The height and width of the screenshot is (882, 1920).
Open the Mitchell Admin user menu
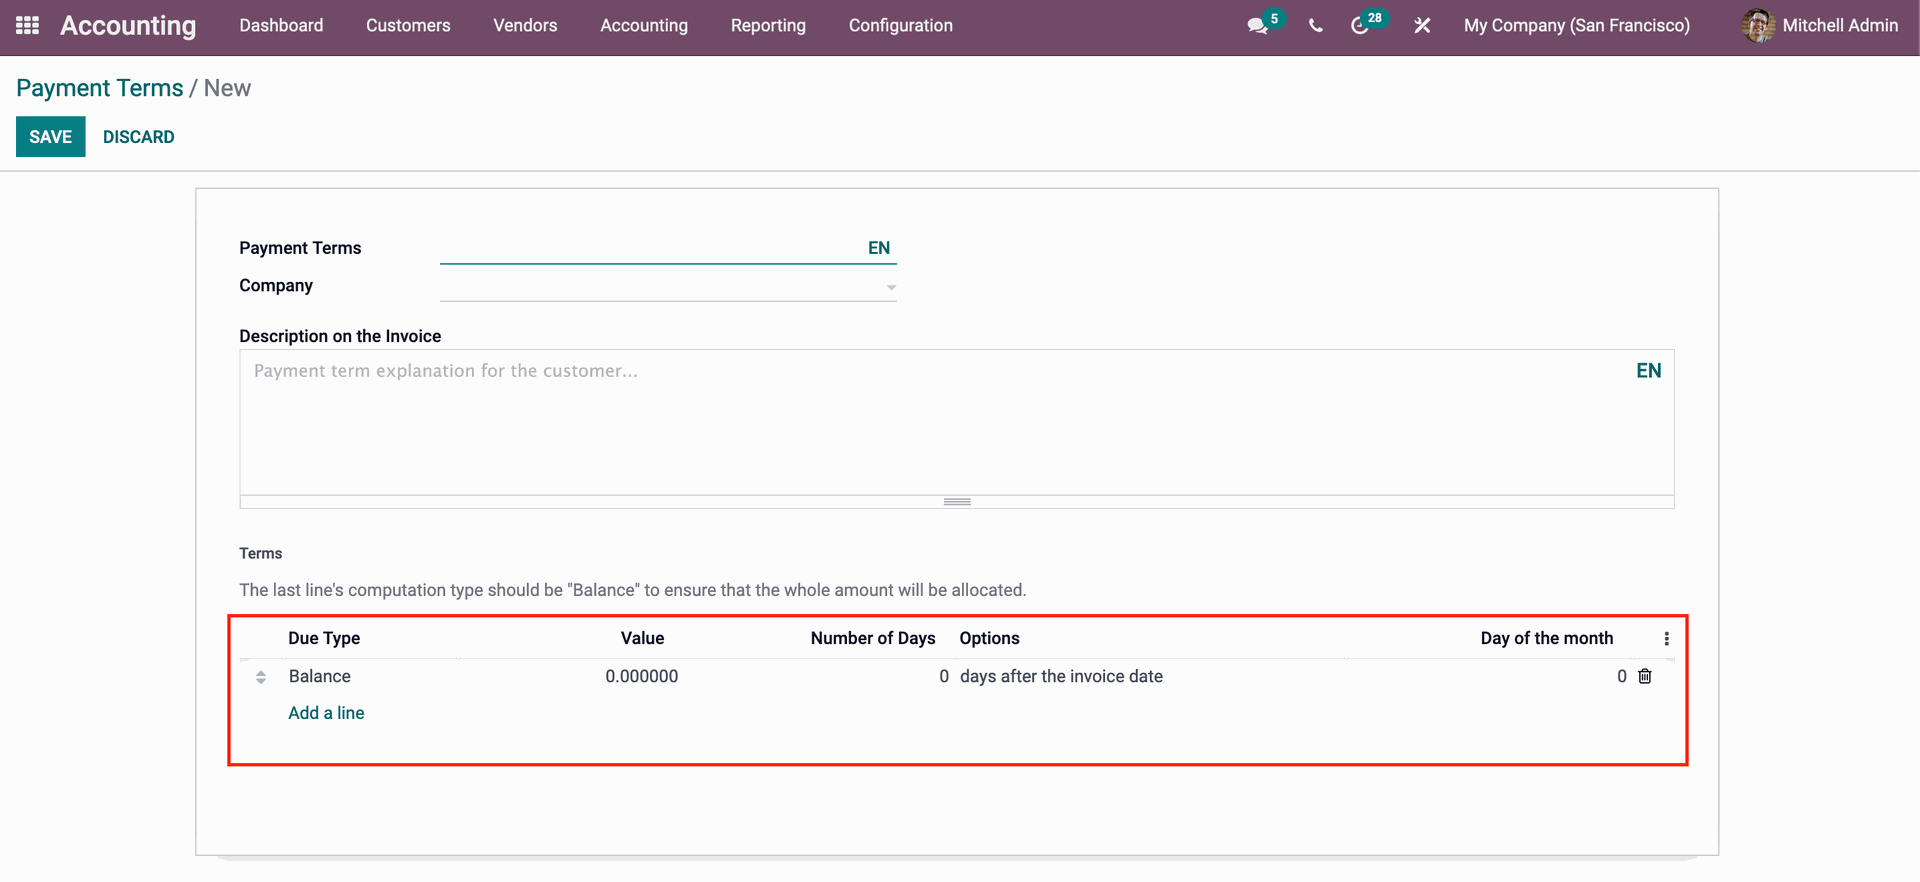pos(1820,26)
